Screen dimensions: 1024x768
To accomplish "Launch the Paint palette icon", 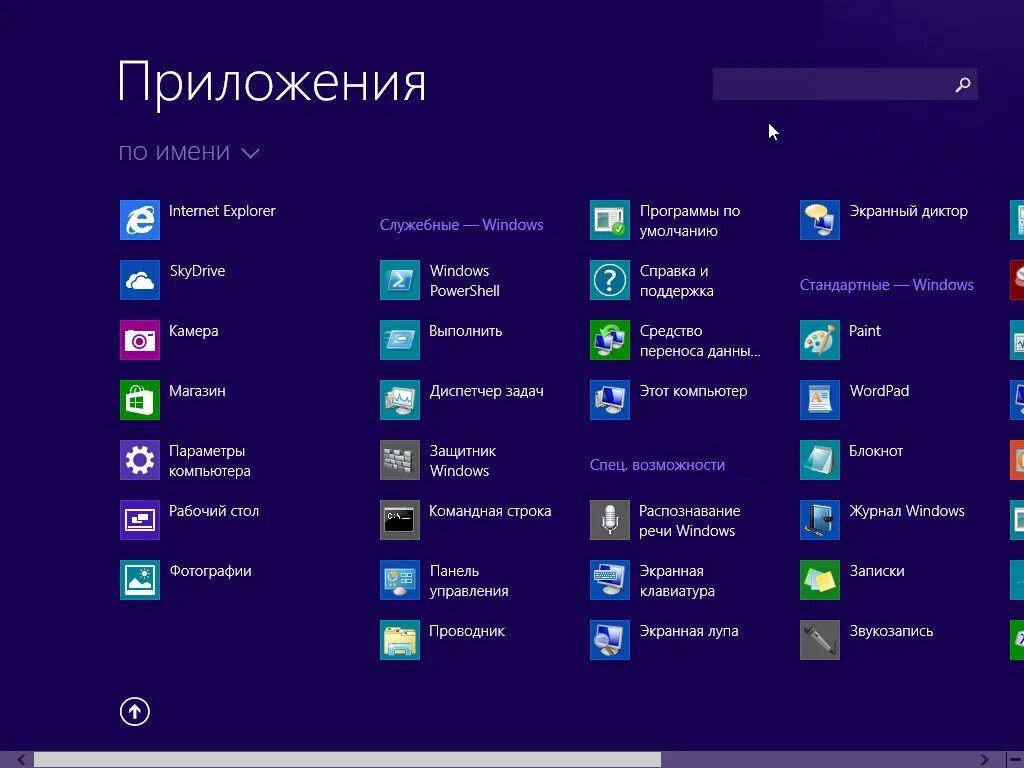I will coord(820,340).
